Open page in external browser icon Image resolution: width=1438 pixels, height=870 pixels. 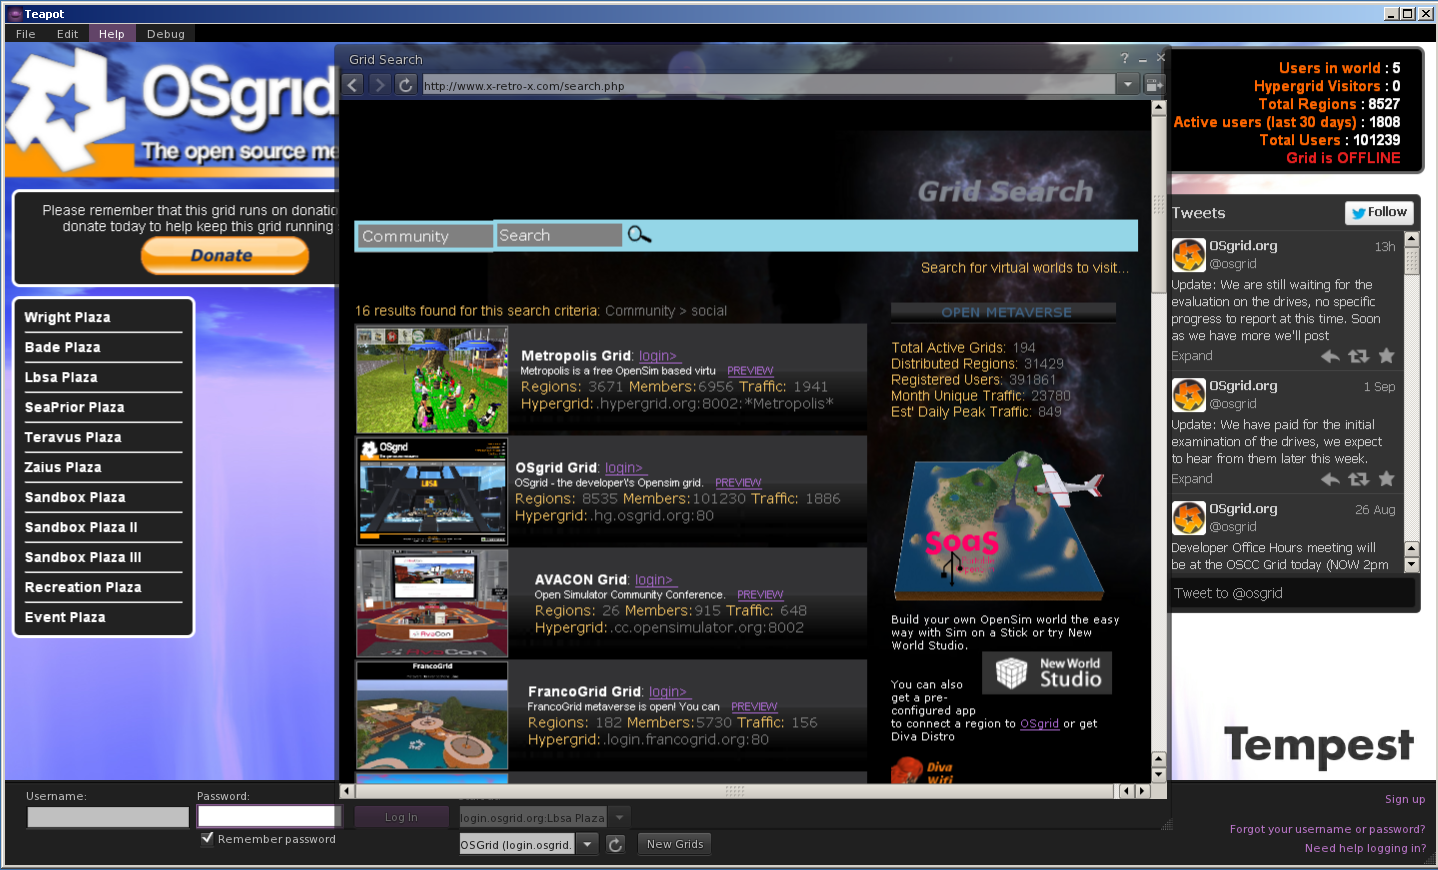click(1153, 85)
